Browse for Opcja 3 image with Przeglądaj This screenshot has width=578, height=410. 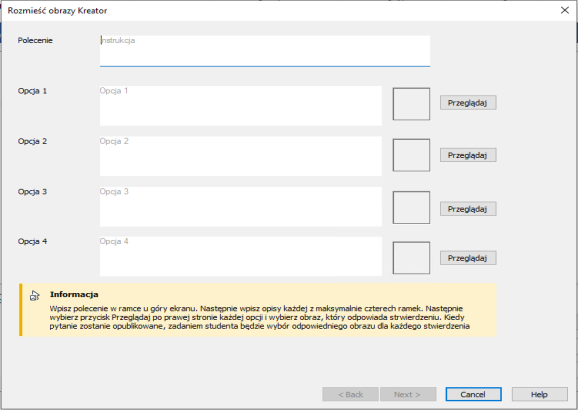(x=468, y=209)
